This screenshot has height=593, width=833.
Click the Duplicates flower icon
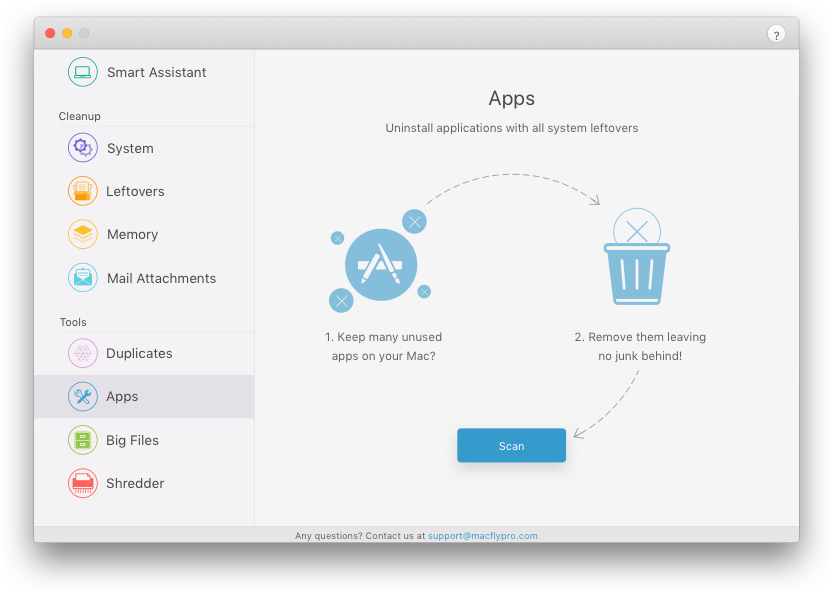(x=82, y=353)
